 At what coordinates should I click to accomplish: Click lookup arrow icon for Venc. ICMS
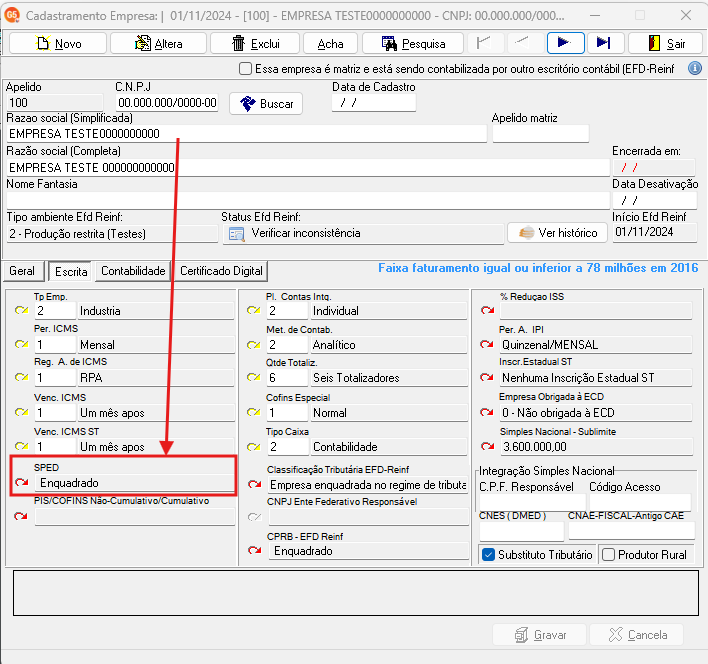(21, 412)
